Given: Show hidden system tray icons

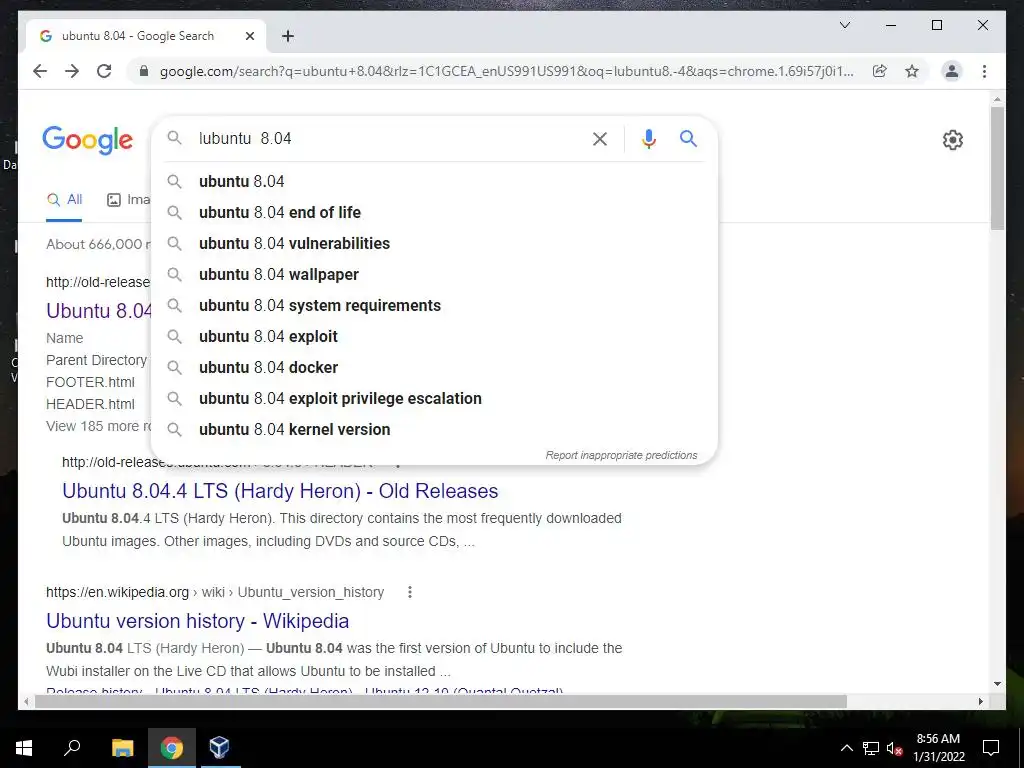Looking at the screenshot, I should click(x=846, y=748).
